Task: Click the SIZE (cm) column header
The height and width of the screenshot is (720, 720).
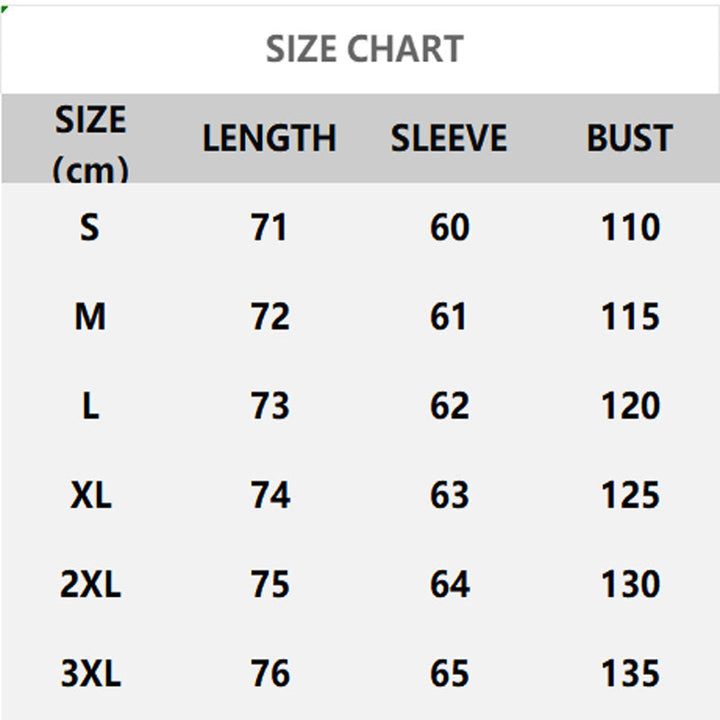Action: click(x=90, y=142)
